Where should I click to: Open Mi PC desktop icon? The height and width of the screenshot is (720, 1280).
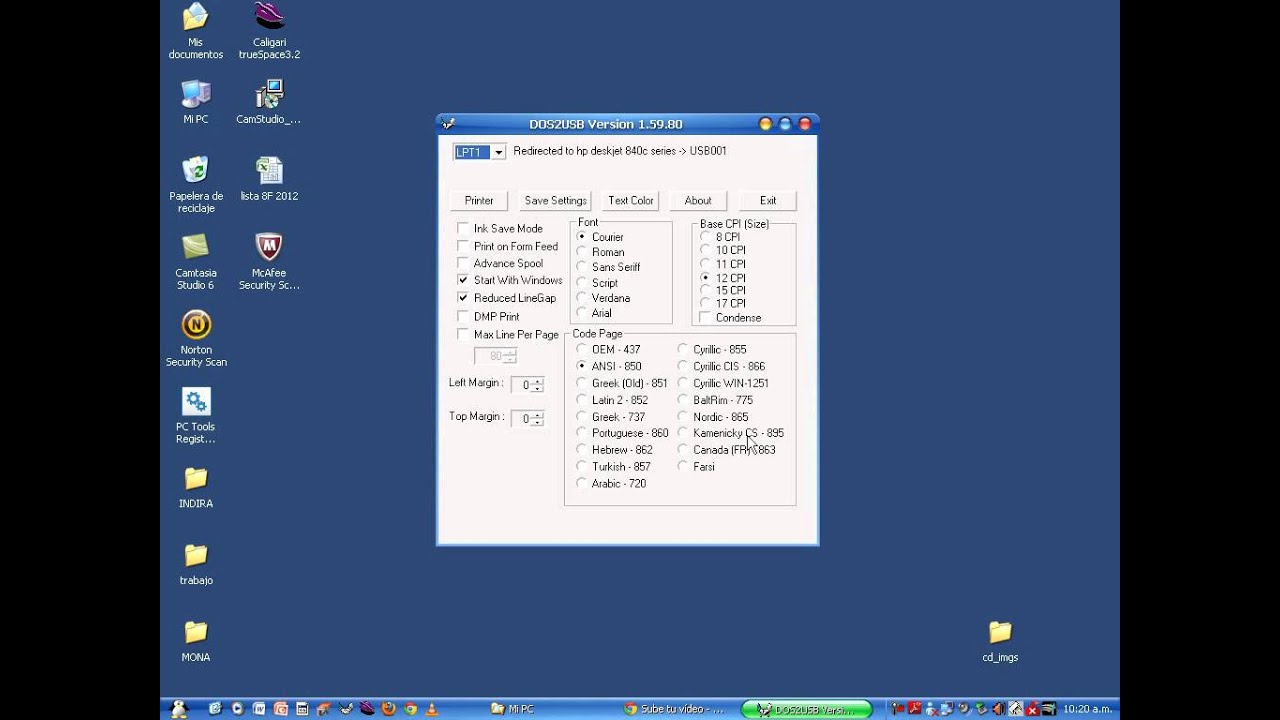pos(196,102)
